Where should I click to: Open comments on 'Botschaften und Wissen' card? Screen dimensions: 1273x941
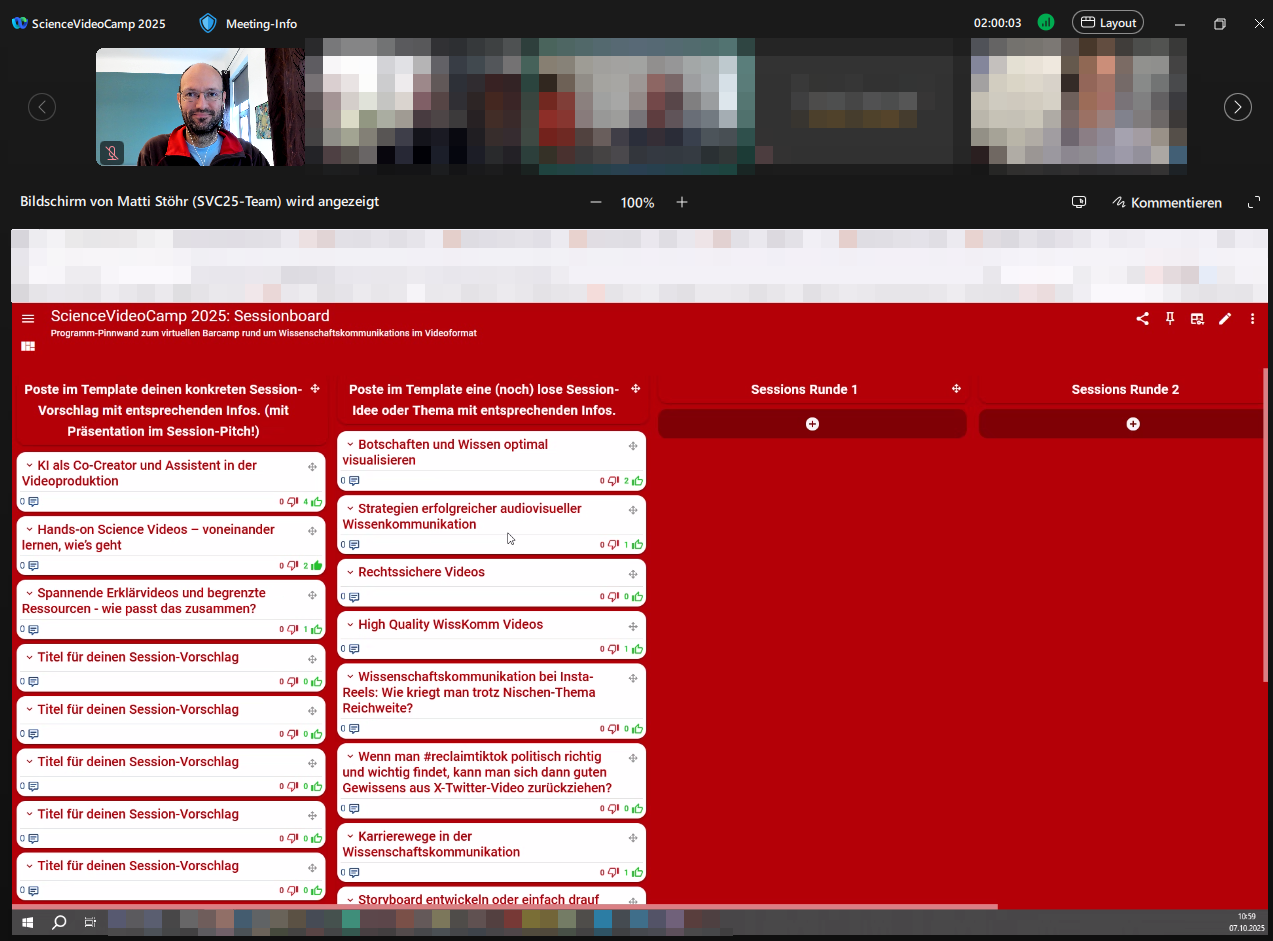pos(354,481)
